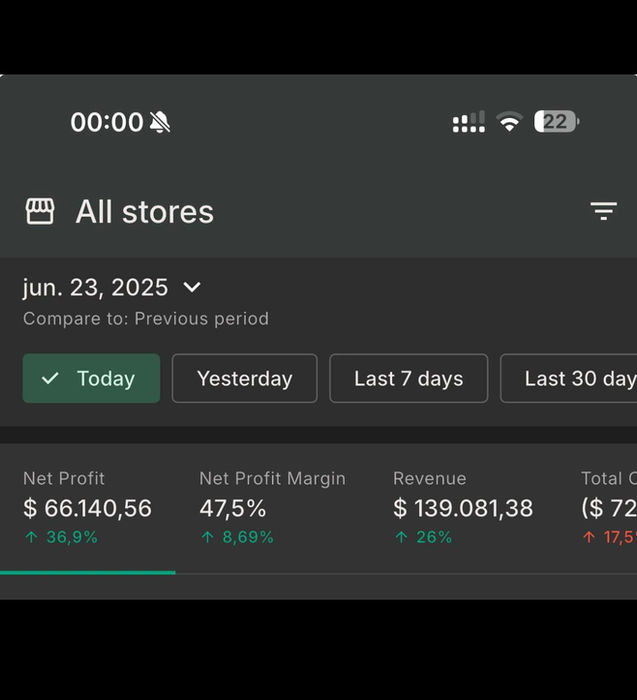Switch to the Revenue metric tab
637x700 pixels.
click(x=463, y=508)
